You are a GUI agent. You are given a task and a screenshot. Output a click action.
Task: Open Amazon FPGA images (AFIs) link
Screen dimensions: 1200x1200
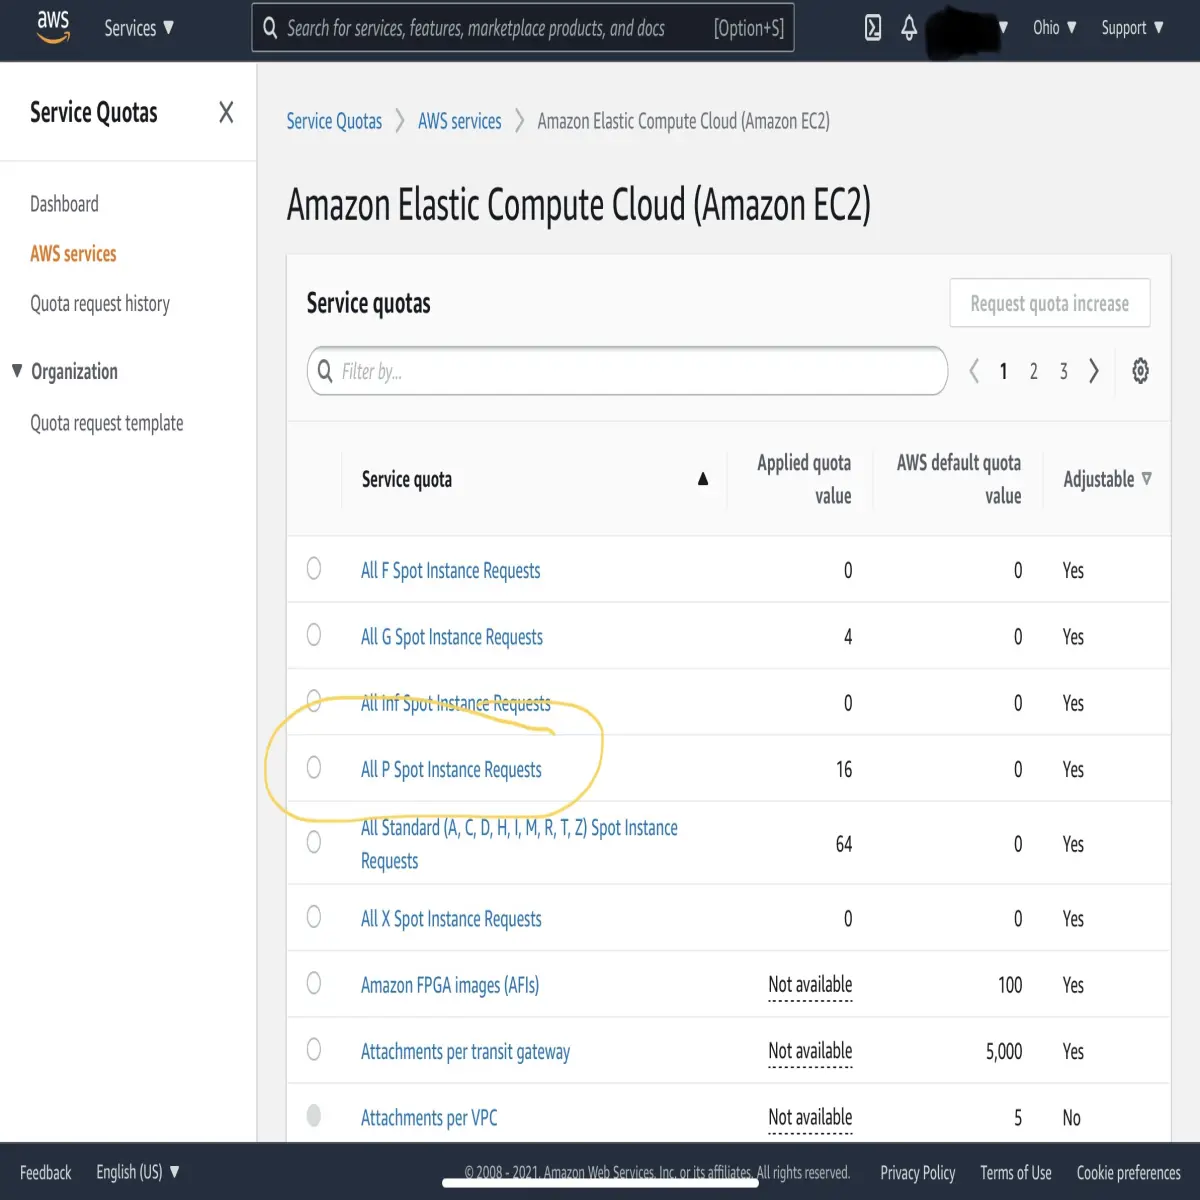pyautogui.click(x=450, y=985)
